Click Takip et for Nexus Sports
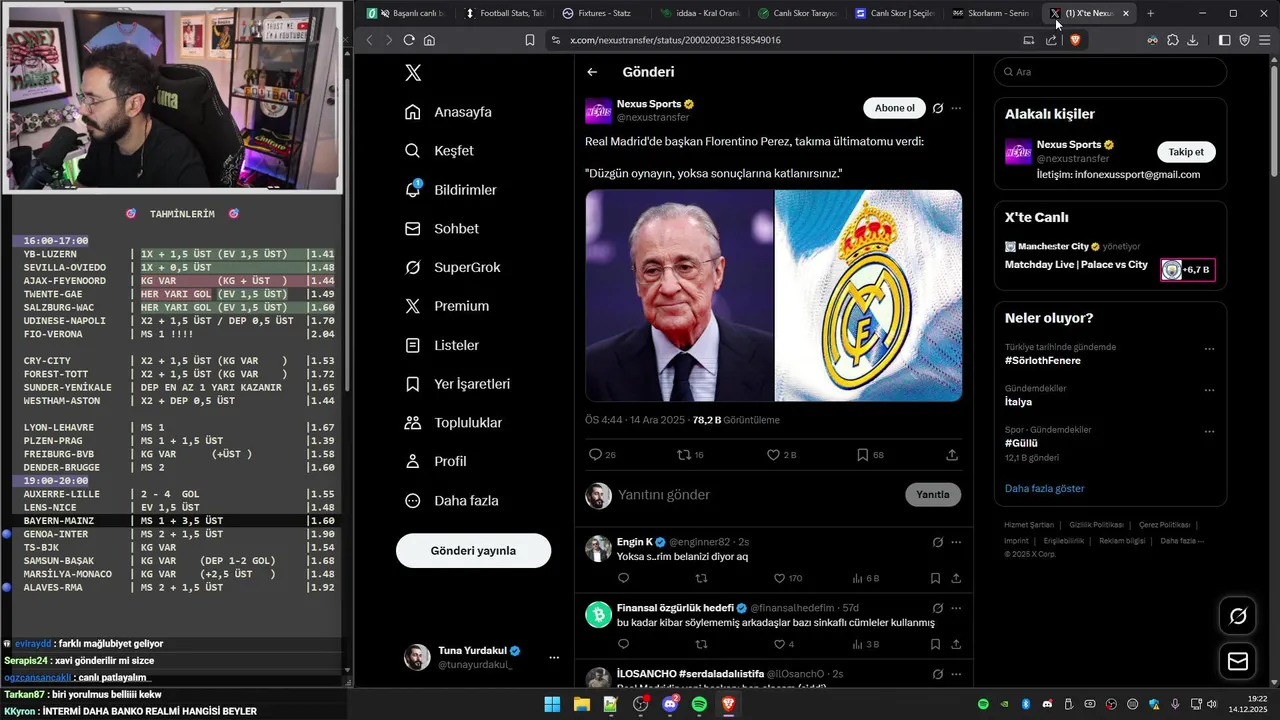 click(x=1186, y=152)
